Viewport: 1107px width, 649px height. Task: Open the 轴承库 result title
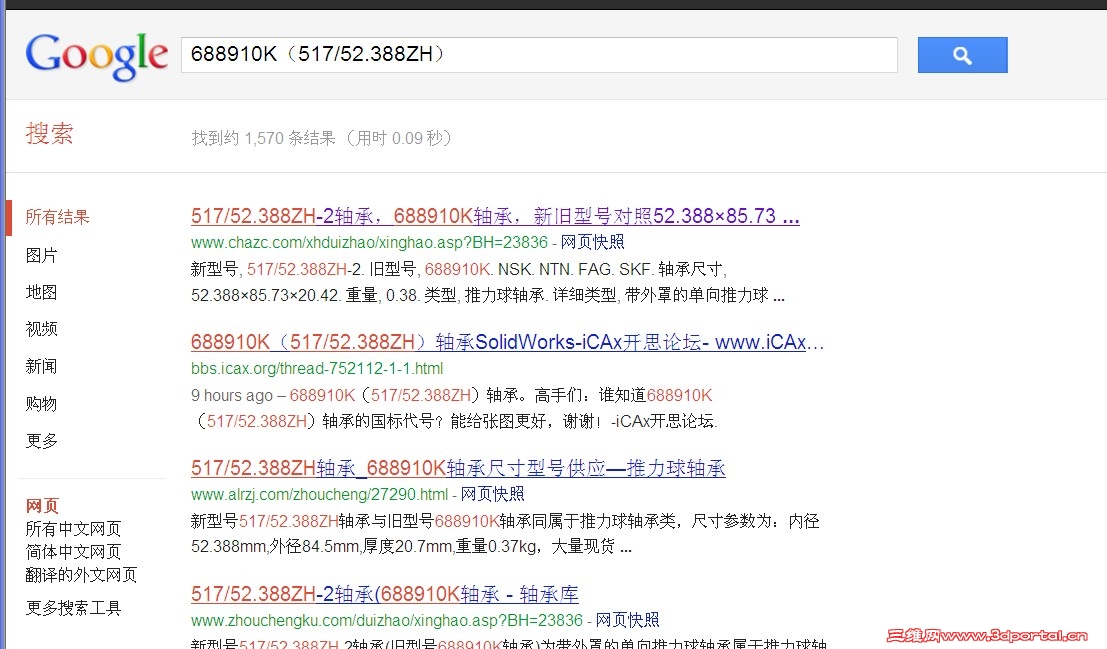click(385, 594)
